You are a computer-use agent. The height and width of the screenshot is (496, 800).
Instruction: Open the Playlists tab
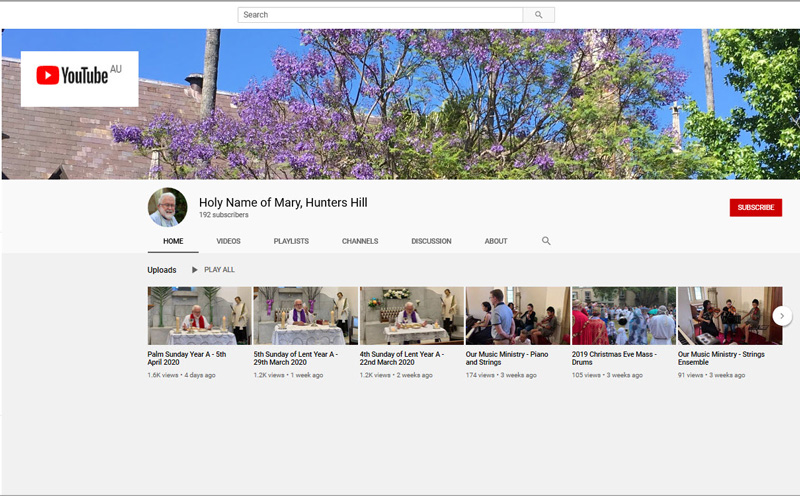coord(291,241)
